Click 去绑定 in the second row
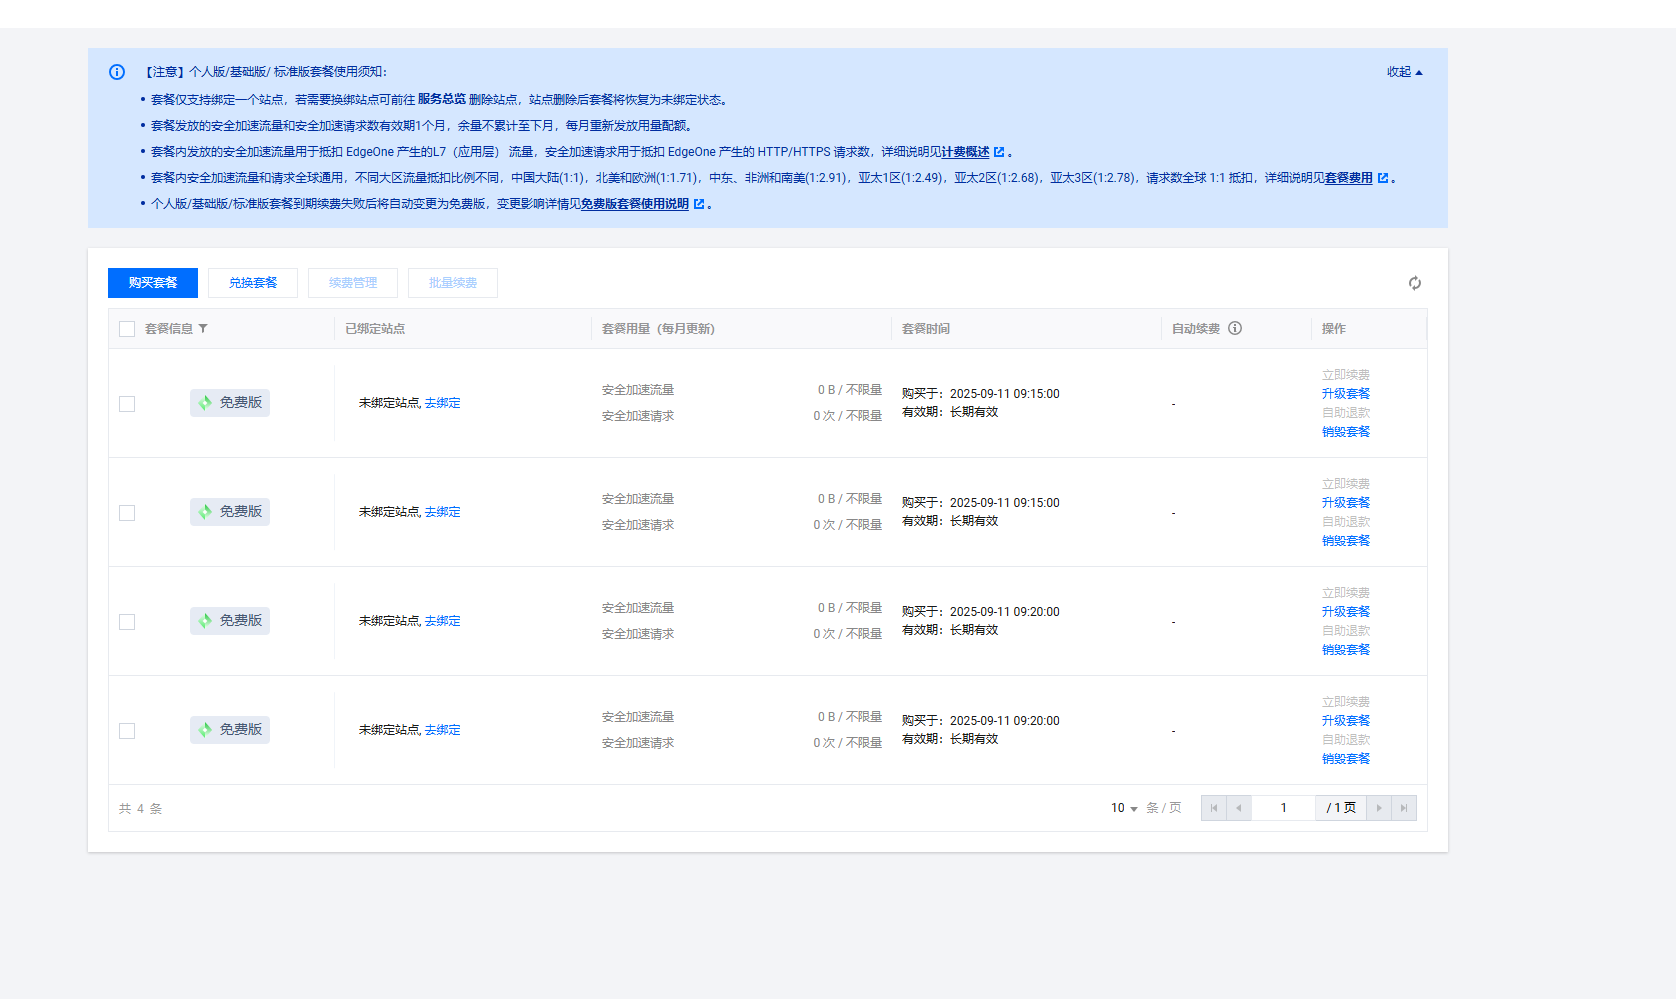 [x=443, y=512]
